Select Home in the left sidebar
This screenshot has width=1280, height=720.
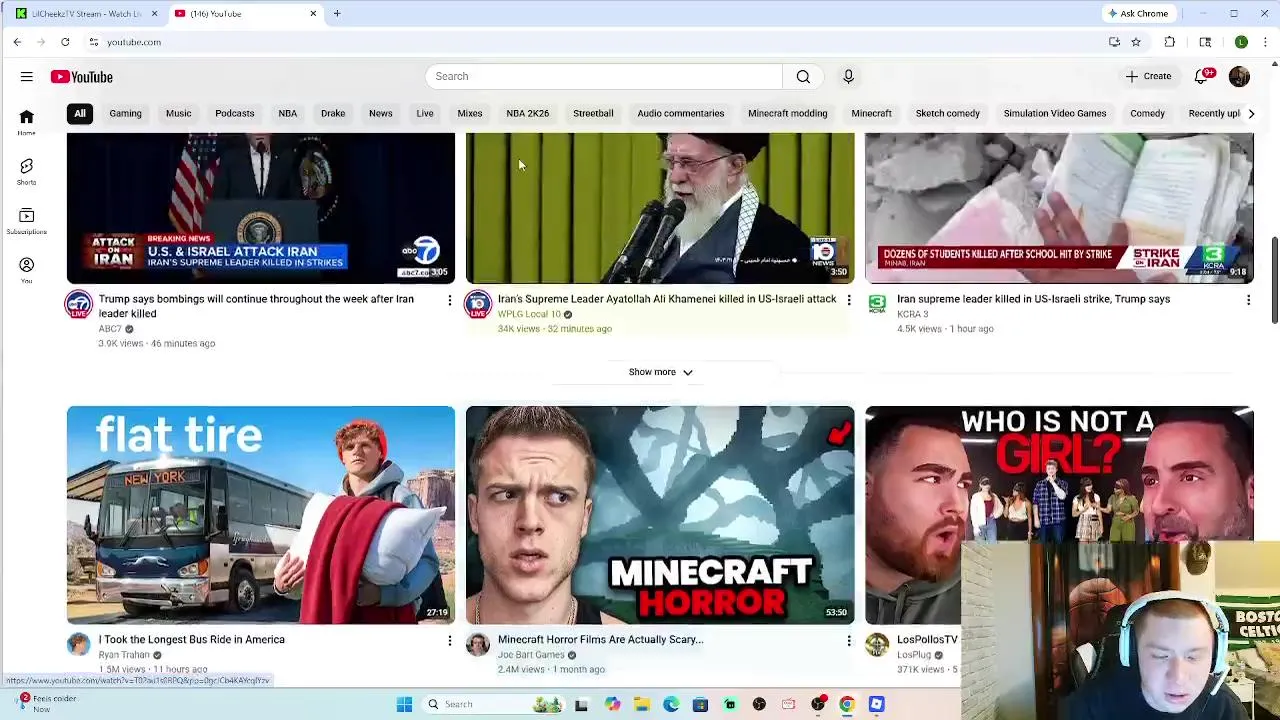pos(27,122)
